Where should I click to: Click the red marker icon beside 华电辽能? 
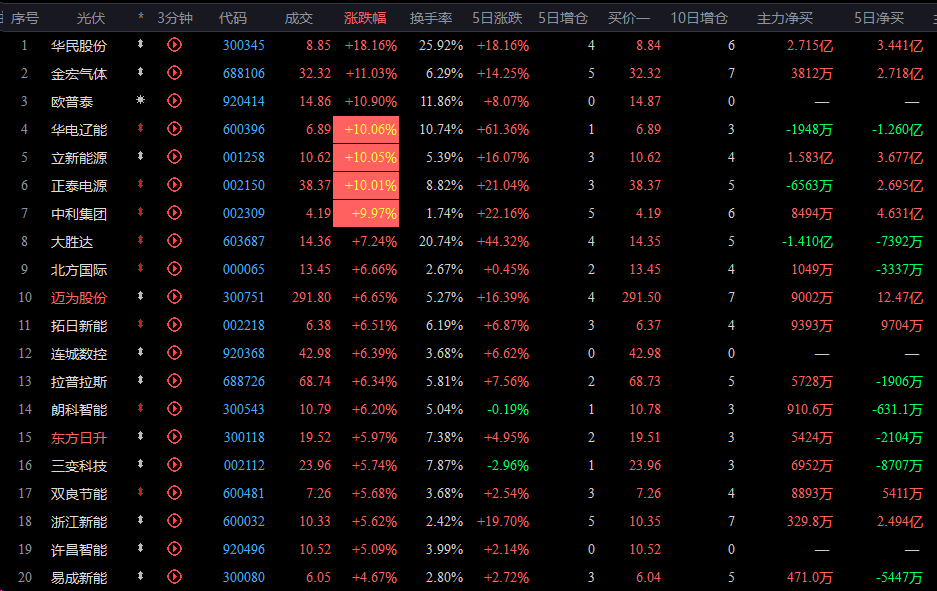click(141, 129)
